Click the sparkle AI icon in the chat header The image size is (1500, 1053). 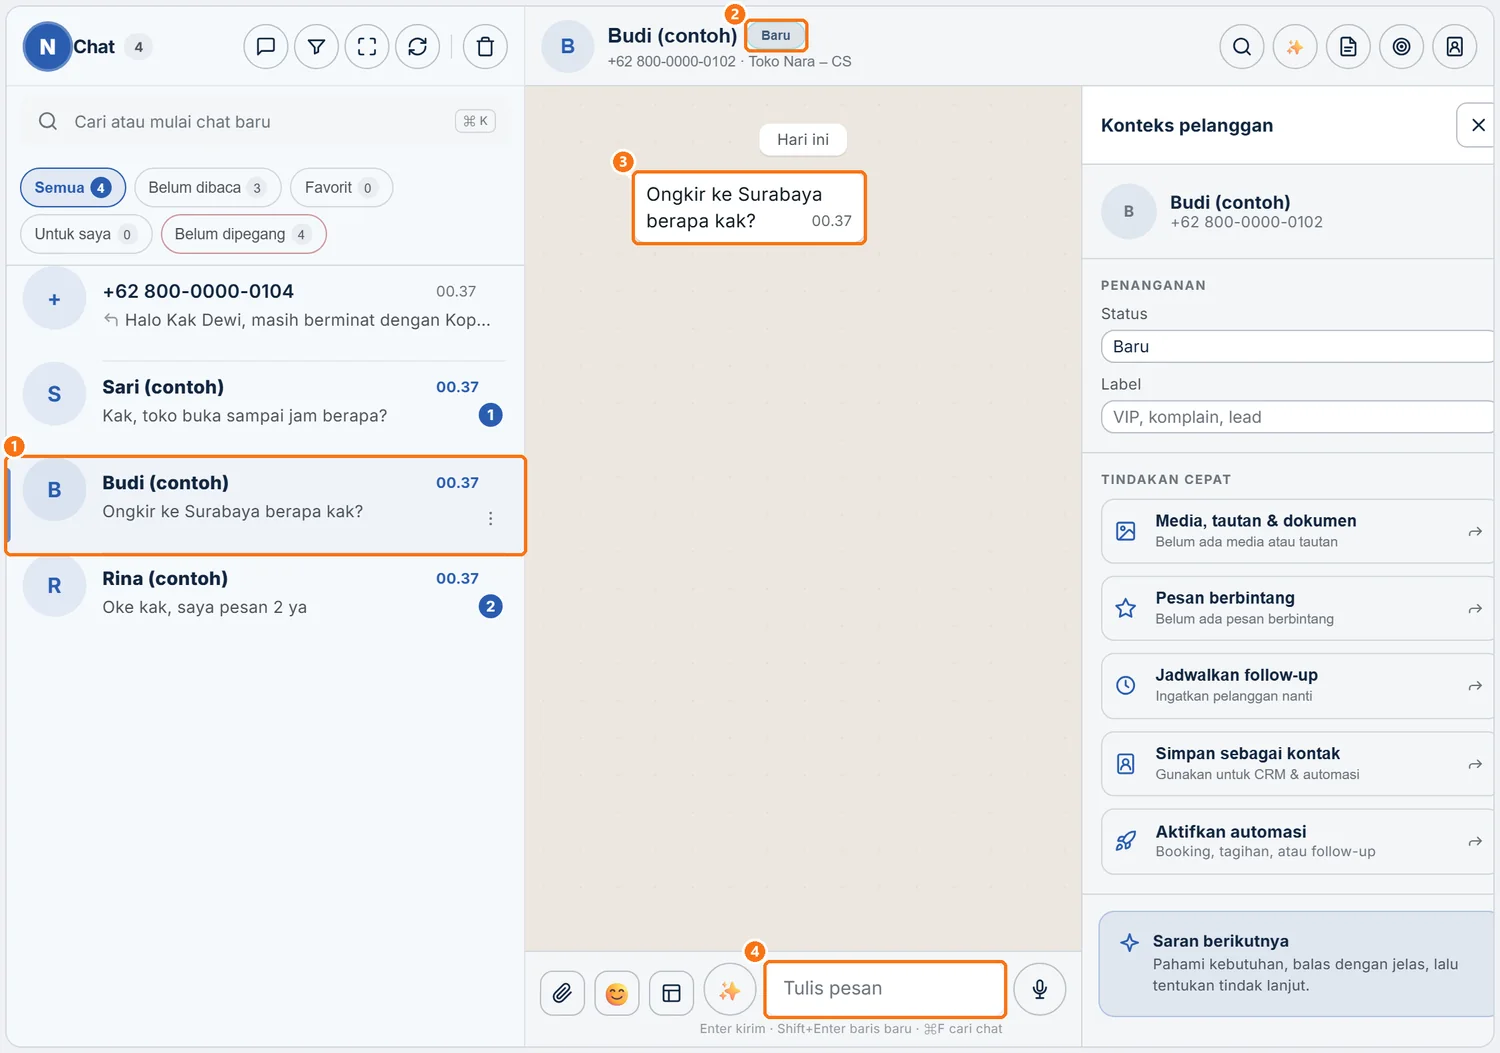tap(1295, 46)
